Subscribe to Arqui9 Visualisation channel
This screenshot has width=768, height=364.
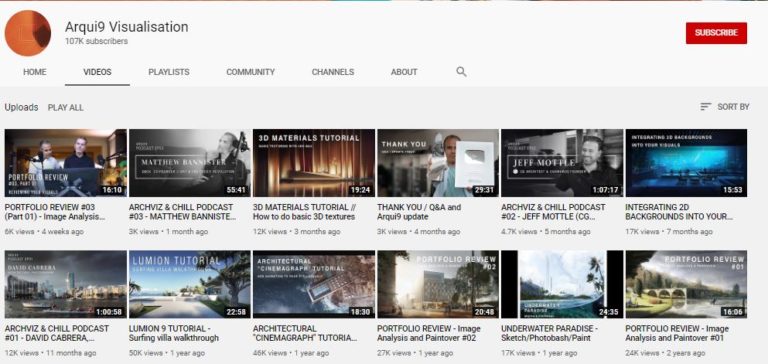click(716, 33)
